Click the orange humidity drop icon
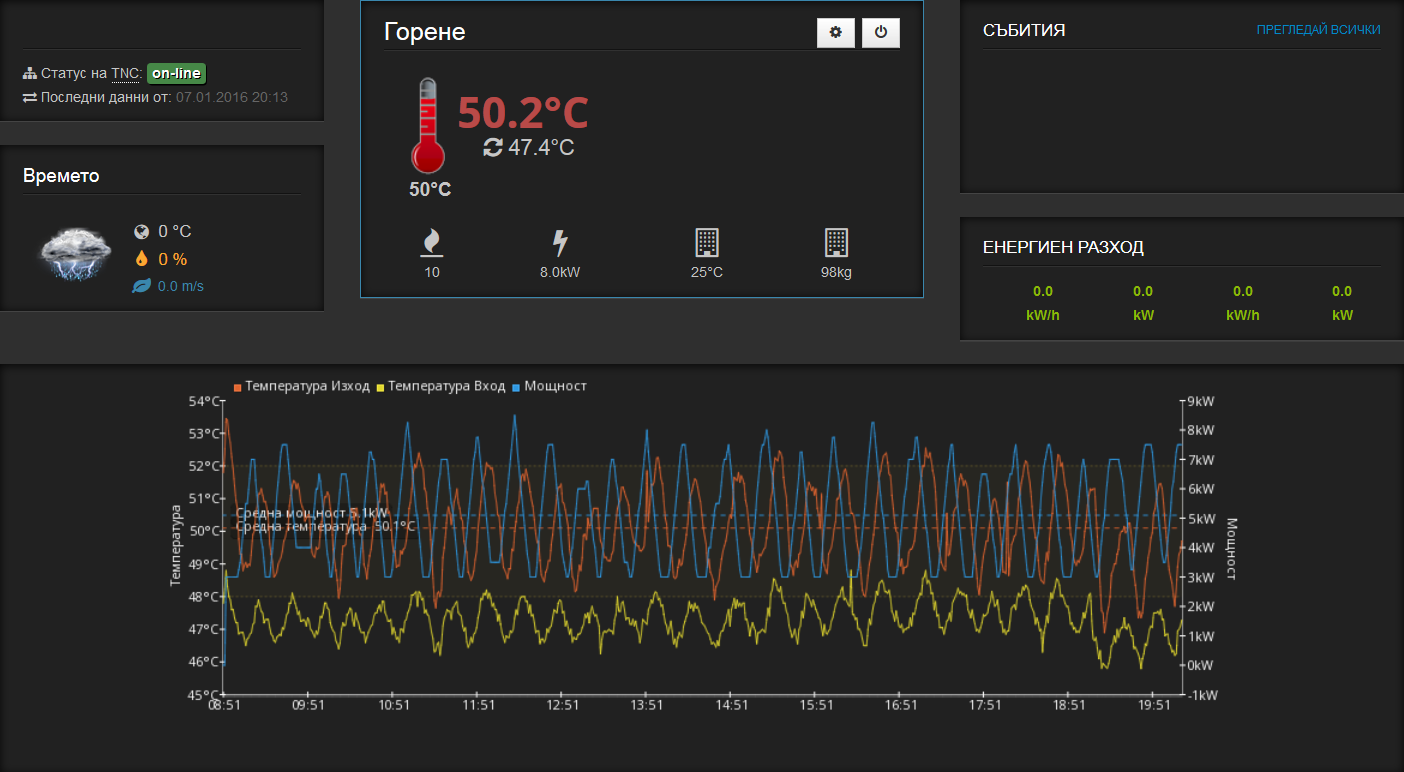The image size is (1404, 772). (141, 259)
